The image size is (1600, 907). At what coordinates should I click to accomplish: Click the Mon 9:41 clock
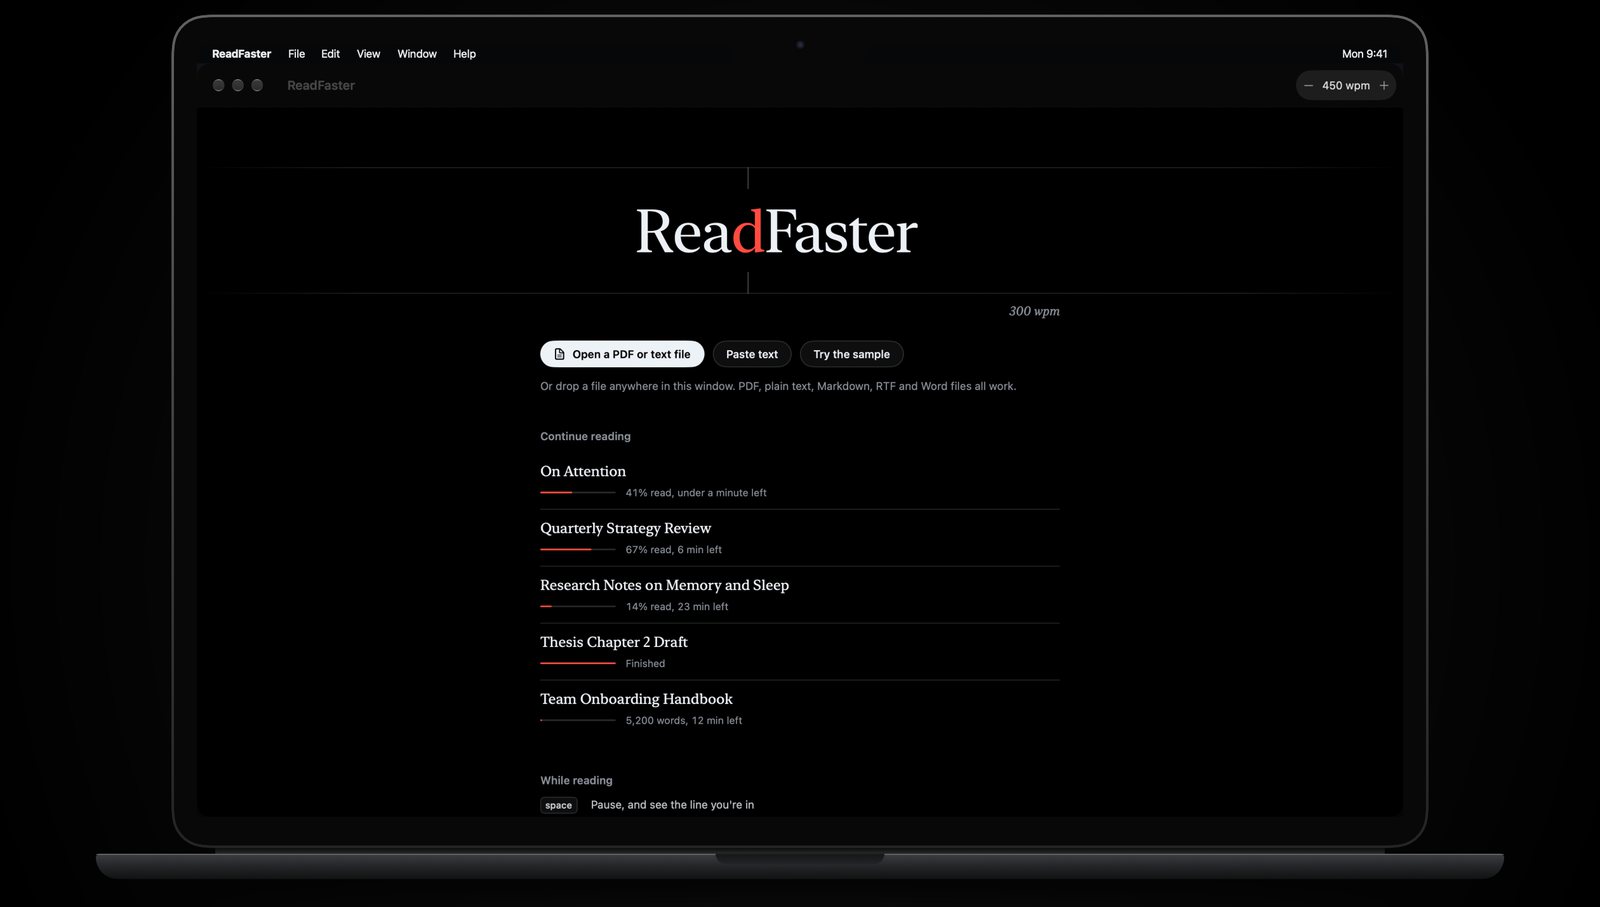[x=1364, y=54]
